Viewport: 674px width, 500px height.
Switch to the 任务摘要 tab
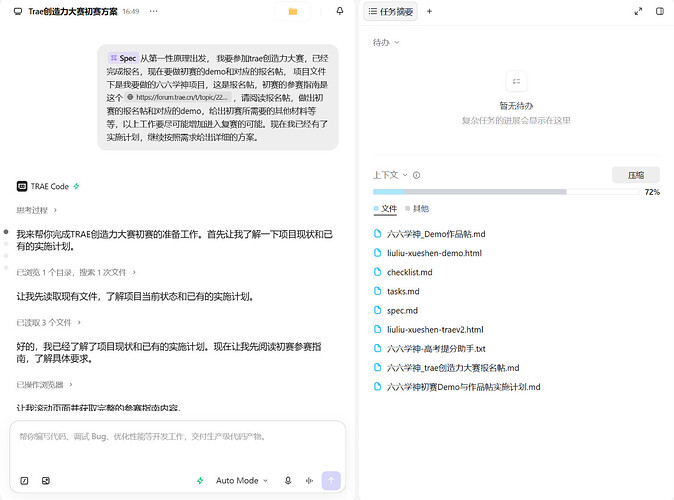click(x=391, y=12)
